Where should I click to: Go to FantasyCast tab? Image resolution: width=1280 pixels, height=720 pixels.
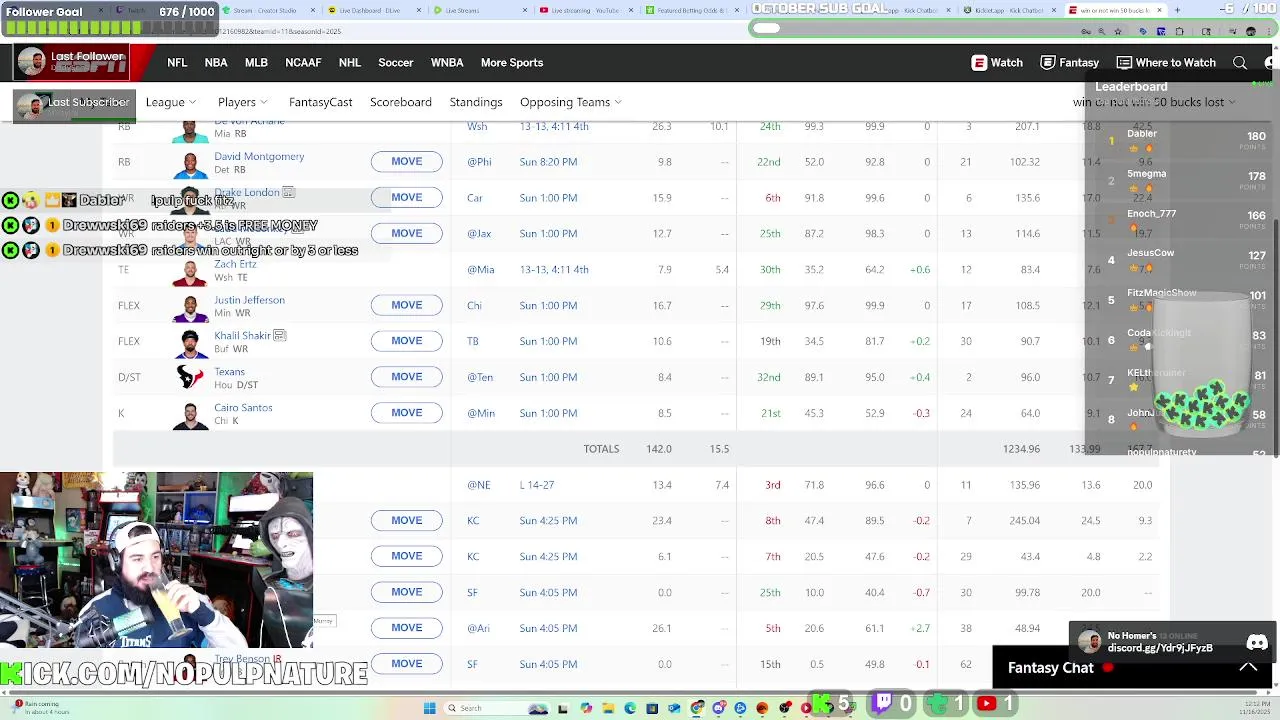click(x=321, y=102)
